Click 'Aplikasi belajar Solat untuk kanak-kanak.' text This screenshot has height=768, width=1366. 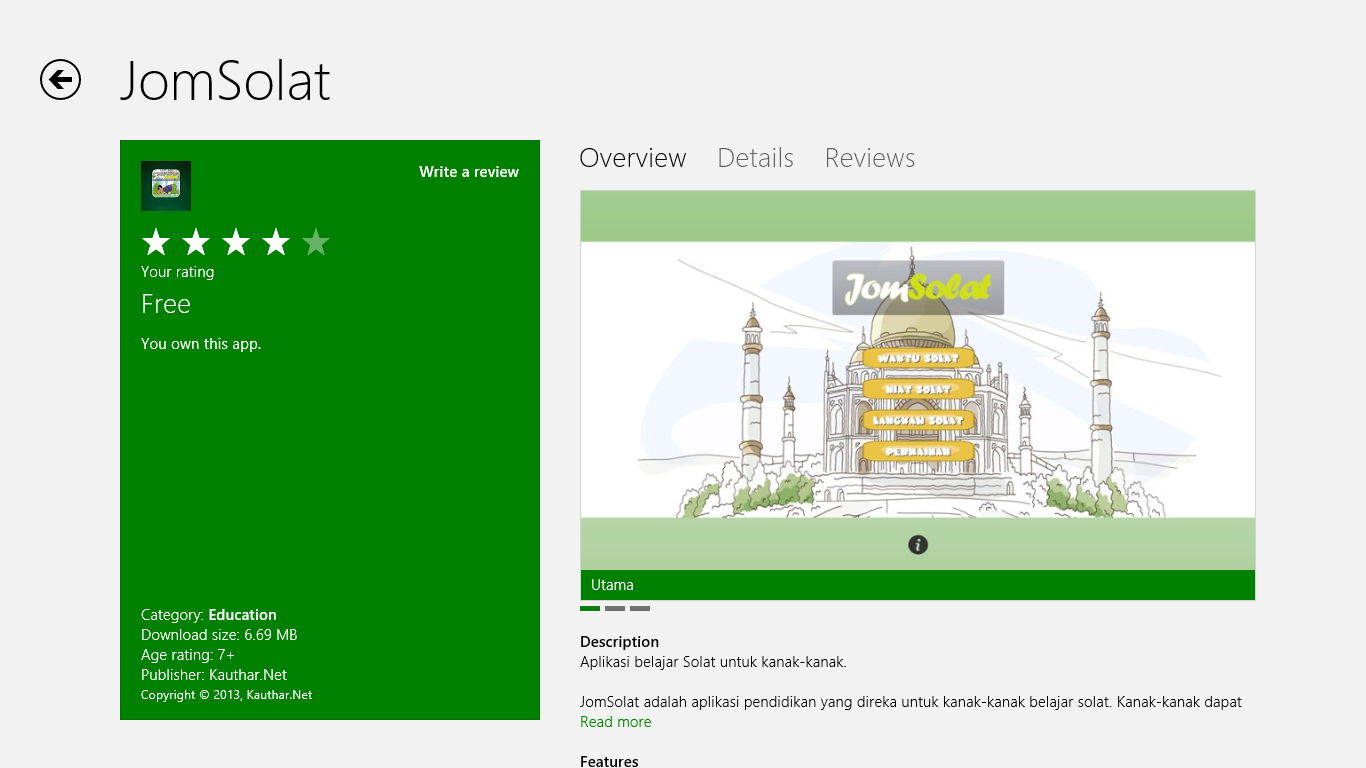713,662
